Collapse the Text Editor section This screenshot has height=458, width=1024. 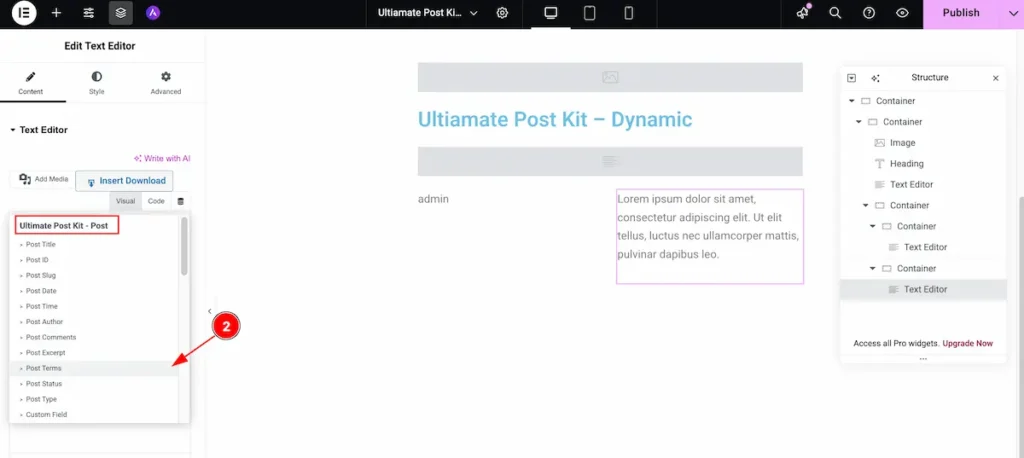pos(13,130)
